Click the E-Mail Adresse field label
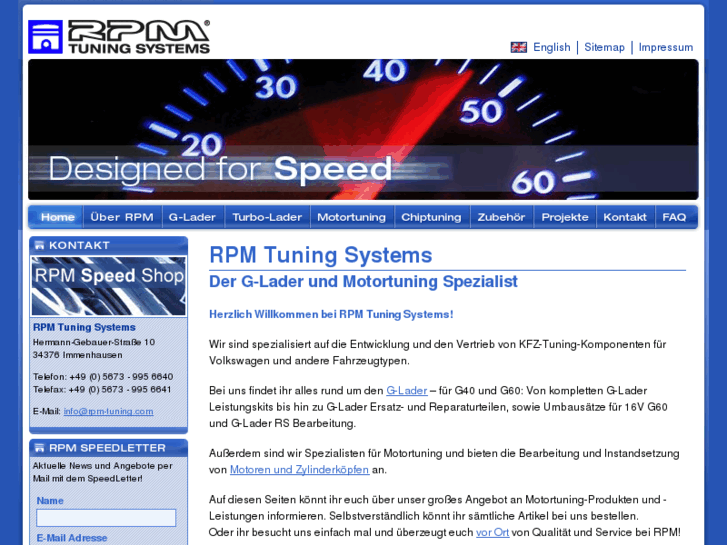The height and width of the screenshot is (545, 727). tap(72, 538)
